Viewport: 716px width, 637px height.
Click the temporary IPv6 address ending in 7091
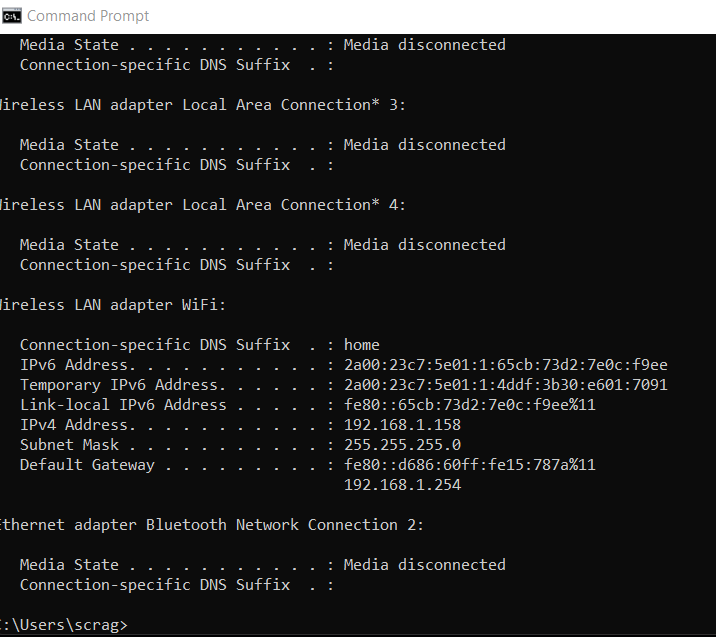(505, 385)
